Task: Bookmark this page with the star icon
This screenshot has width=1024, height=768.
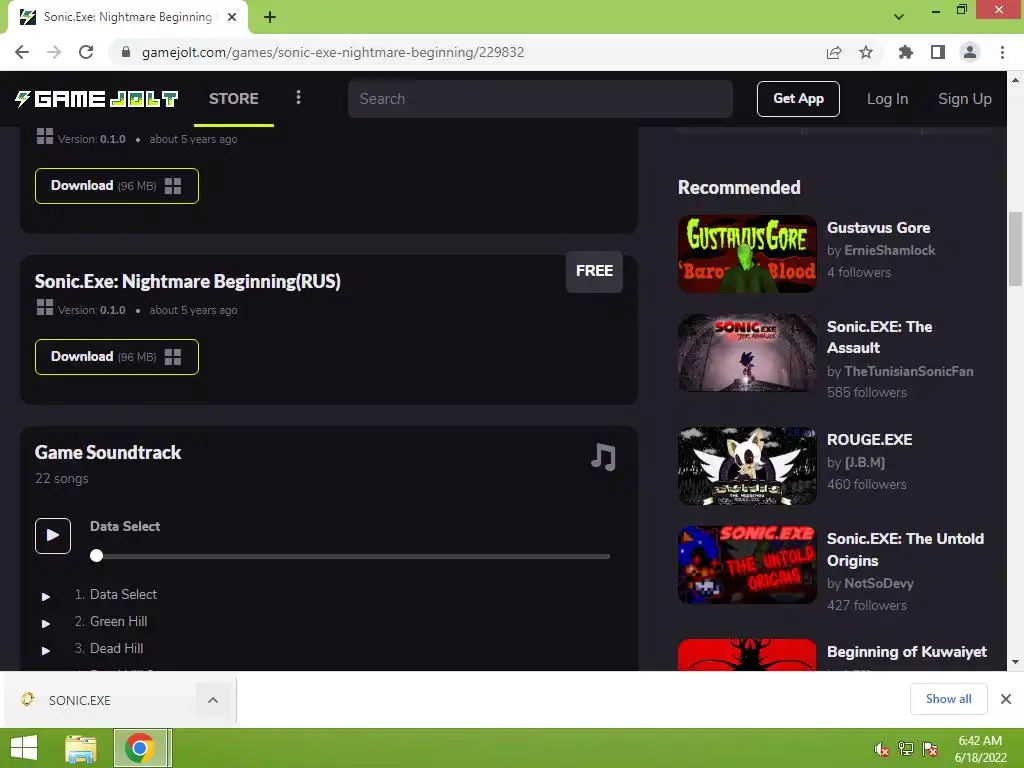Action: 866,52
